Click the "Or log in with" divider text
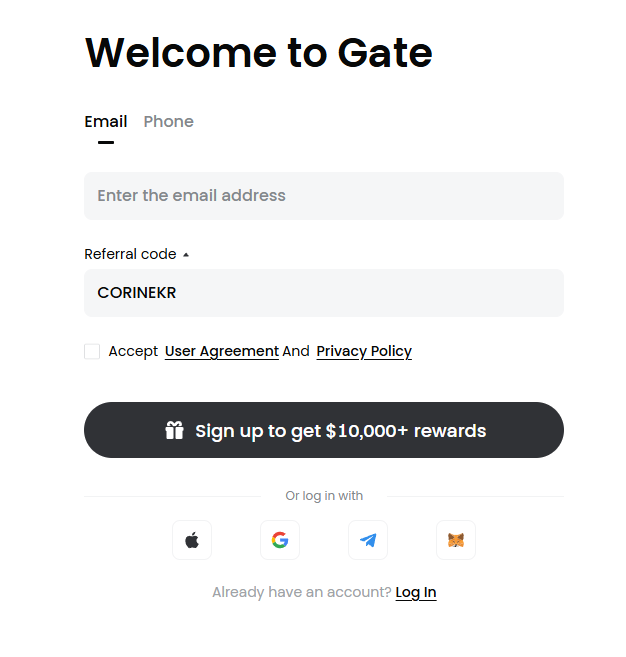This screenshot has height=657, width=626. 324,496
